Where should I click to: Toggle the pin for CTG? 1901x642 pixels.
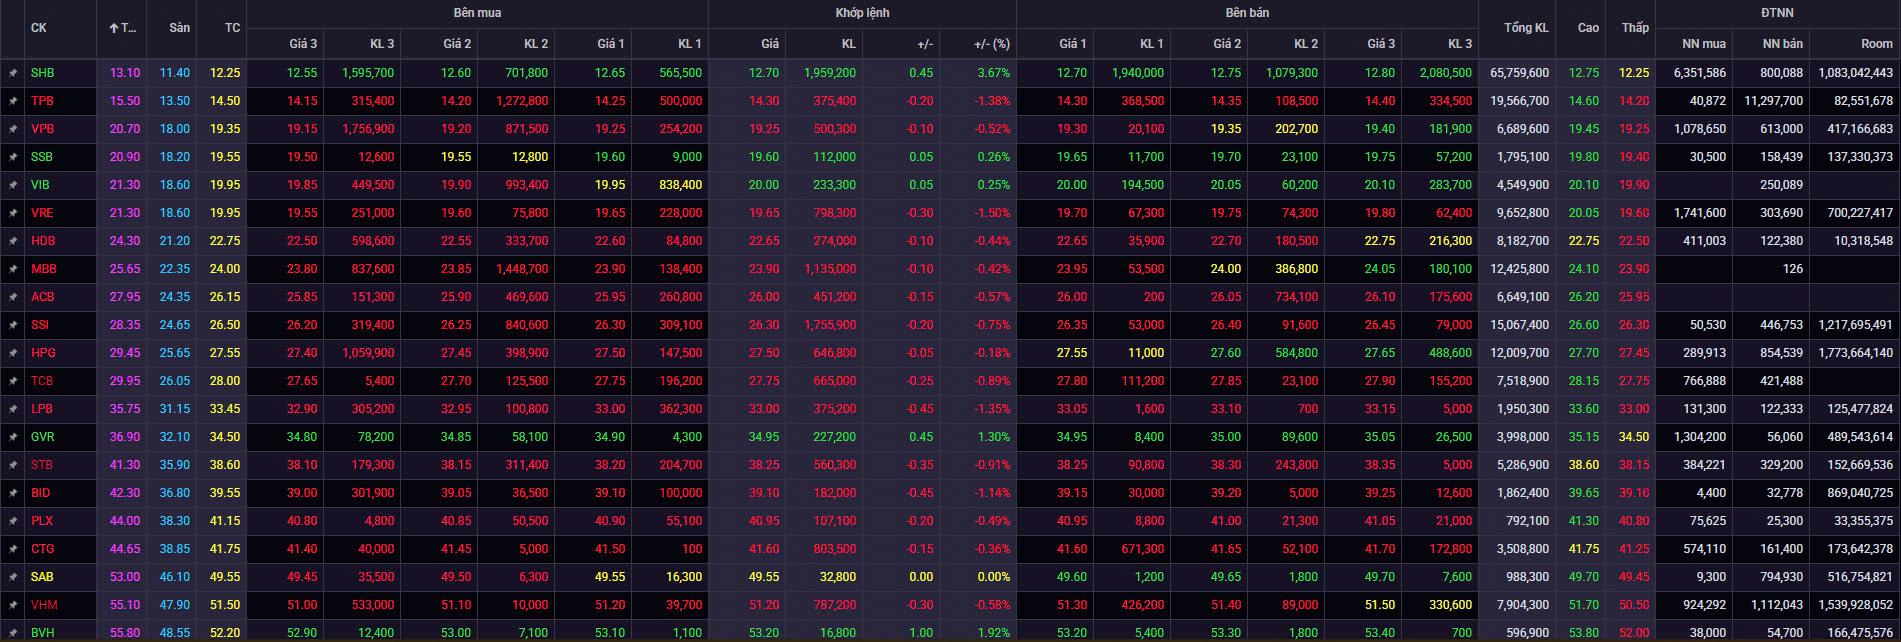point(13,549)
